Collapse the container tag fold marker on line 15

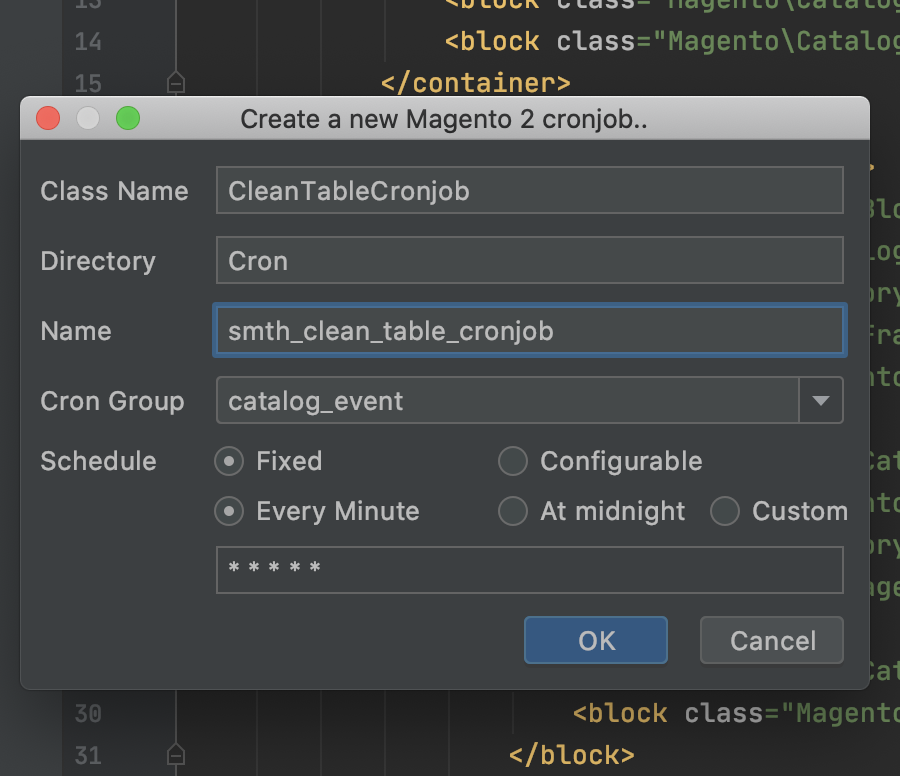176,82
